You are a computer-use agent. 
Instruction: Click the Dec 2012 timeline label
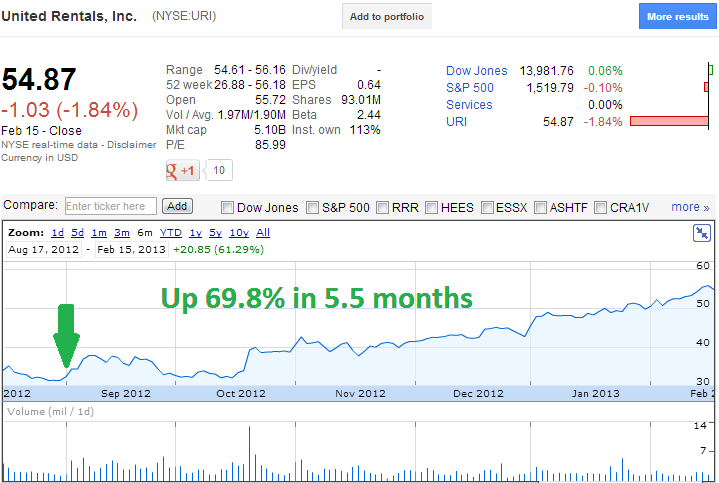tap(478, 394)
